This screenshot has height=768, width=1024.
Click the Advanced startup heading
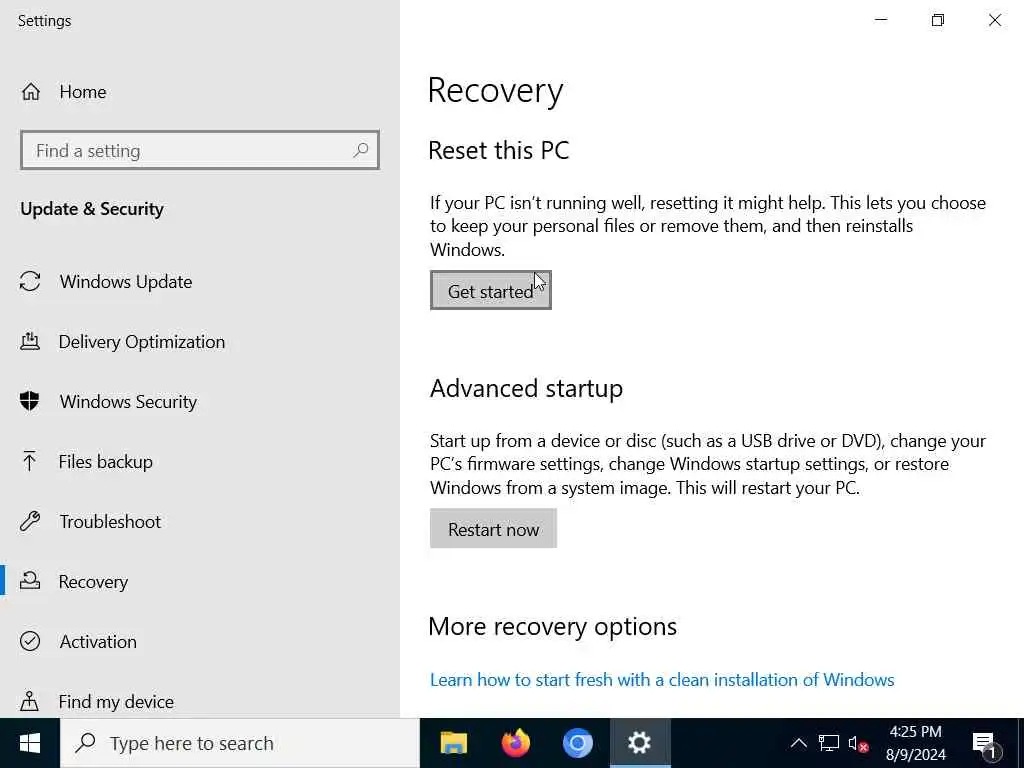(x=526, y=389)
